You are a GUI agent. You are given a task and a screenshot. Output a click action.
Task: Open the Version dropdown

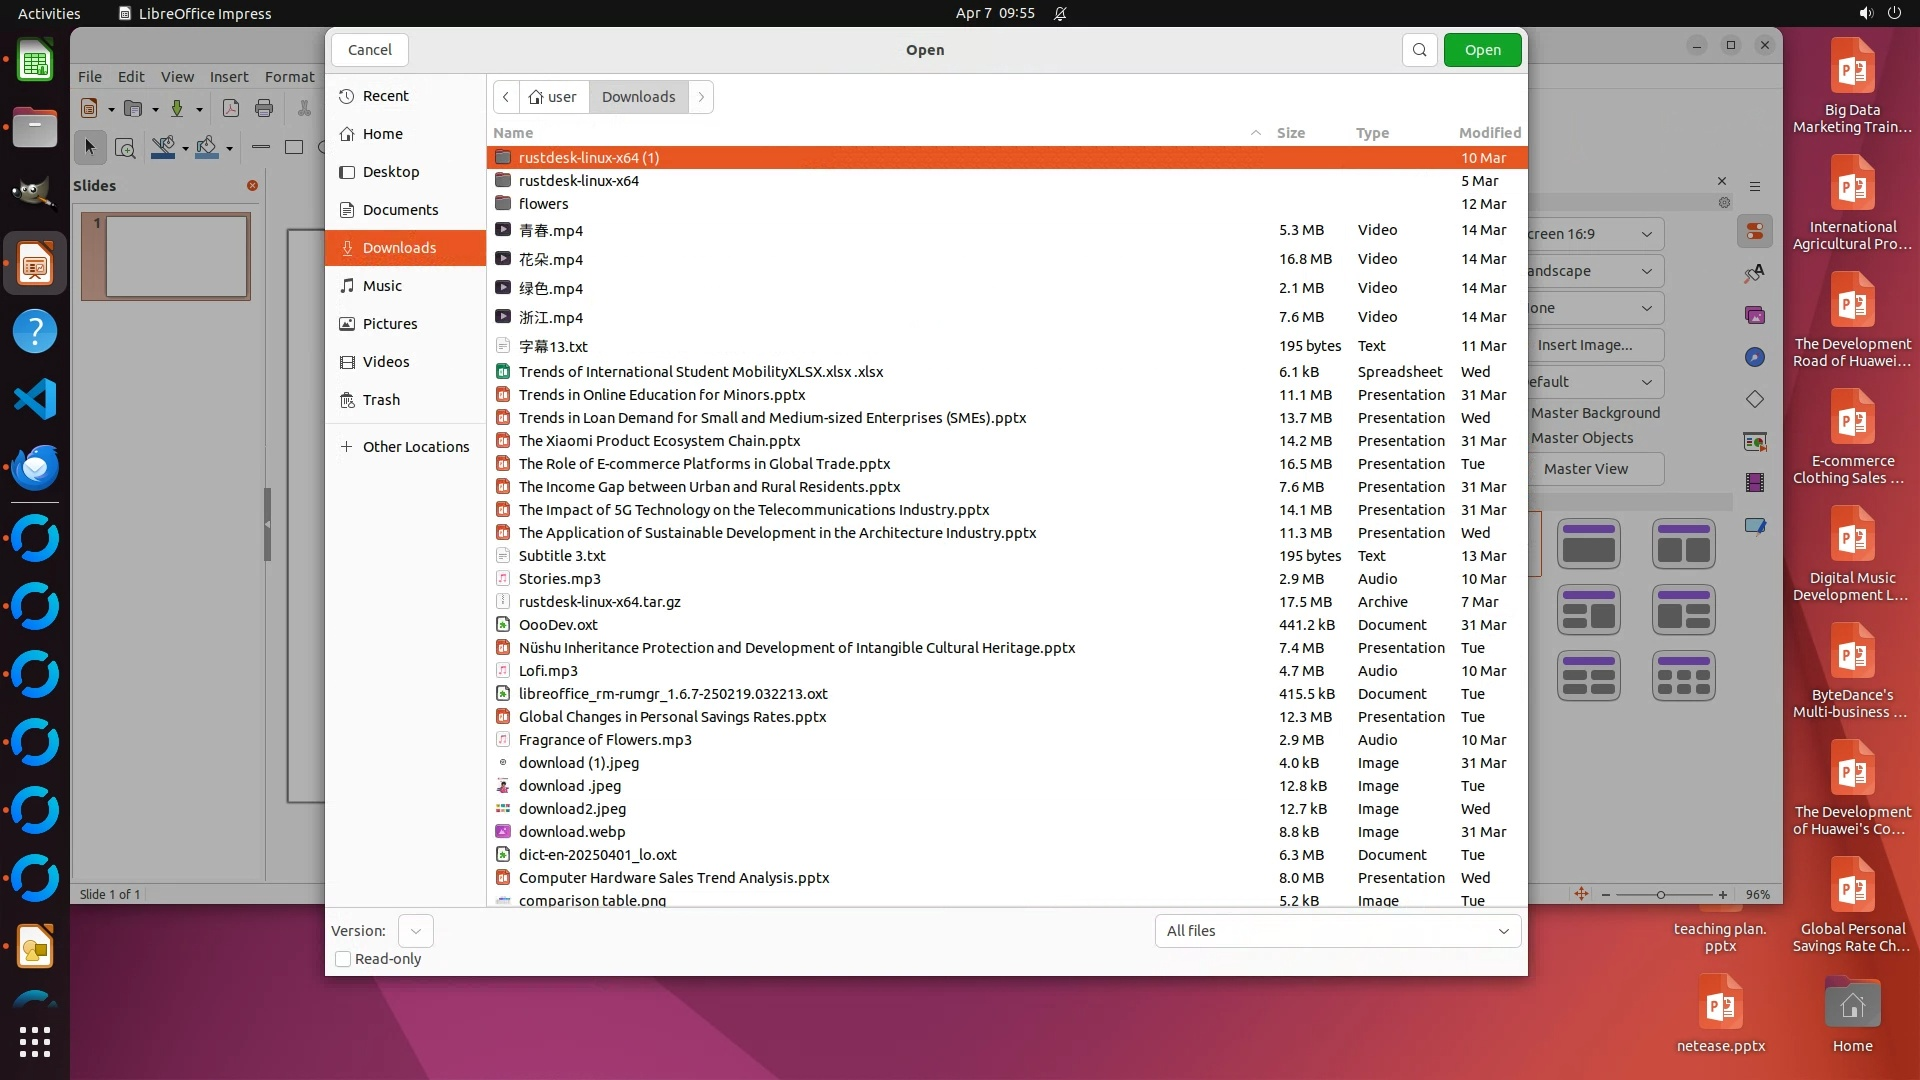415,931
